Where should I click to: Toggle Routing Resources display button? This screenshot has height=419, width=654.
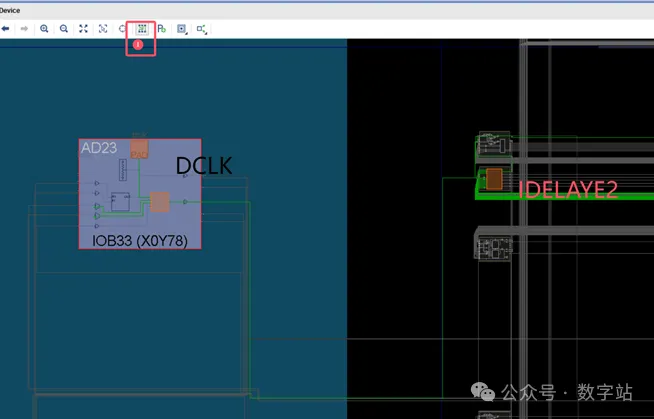(142, 29)
